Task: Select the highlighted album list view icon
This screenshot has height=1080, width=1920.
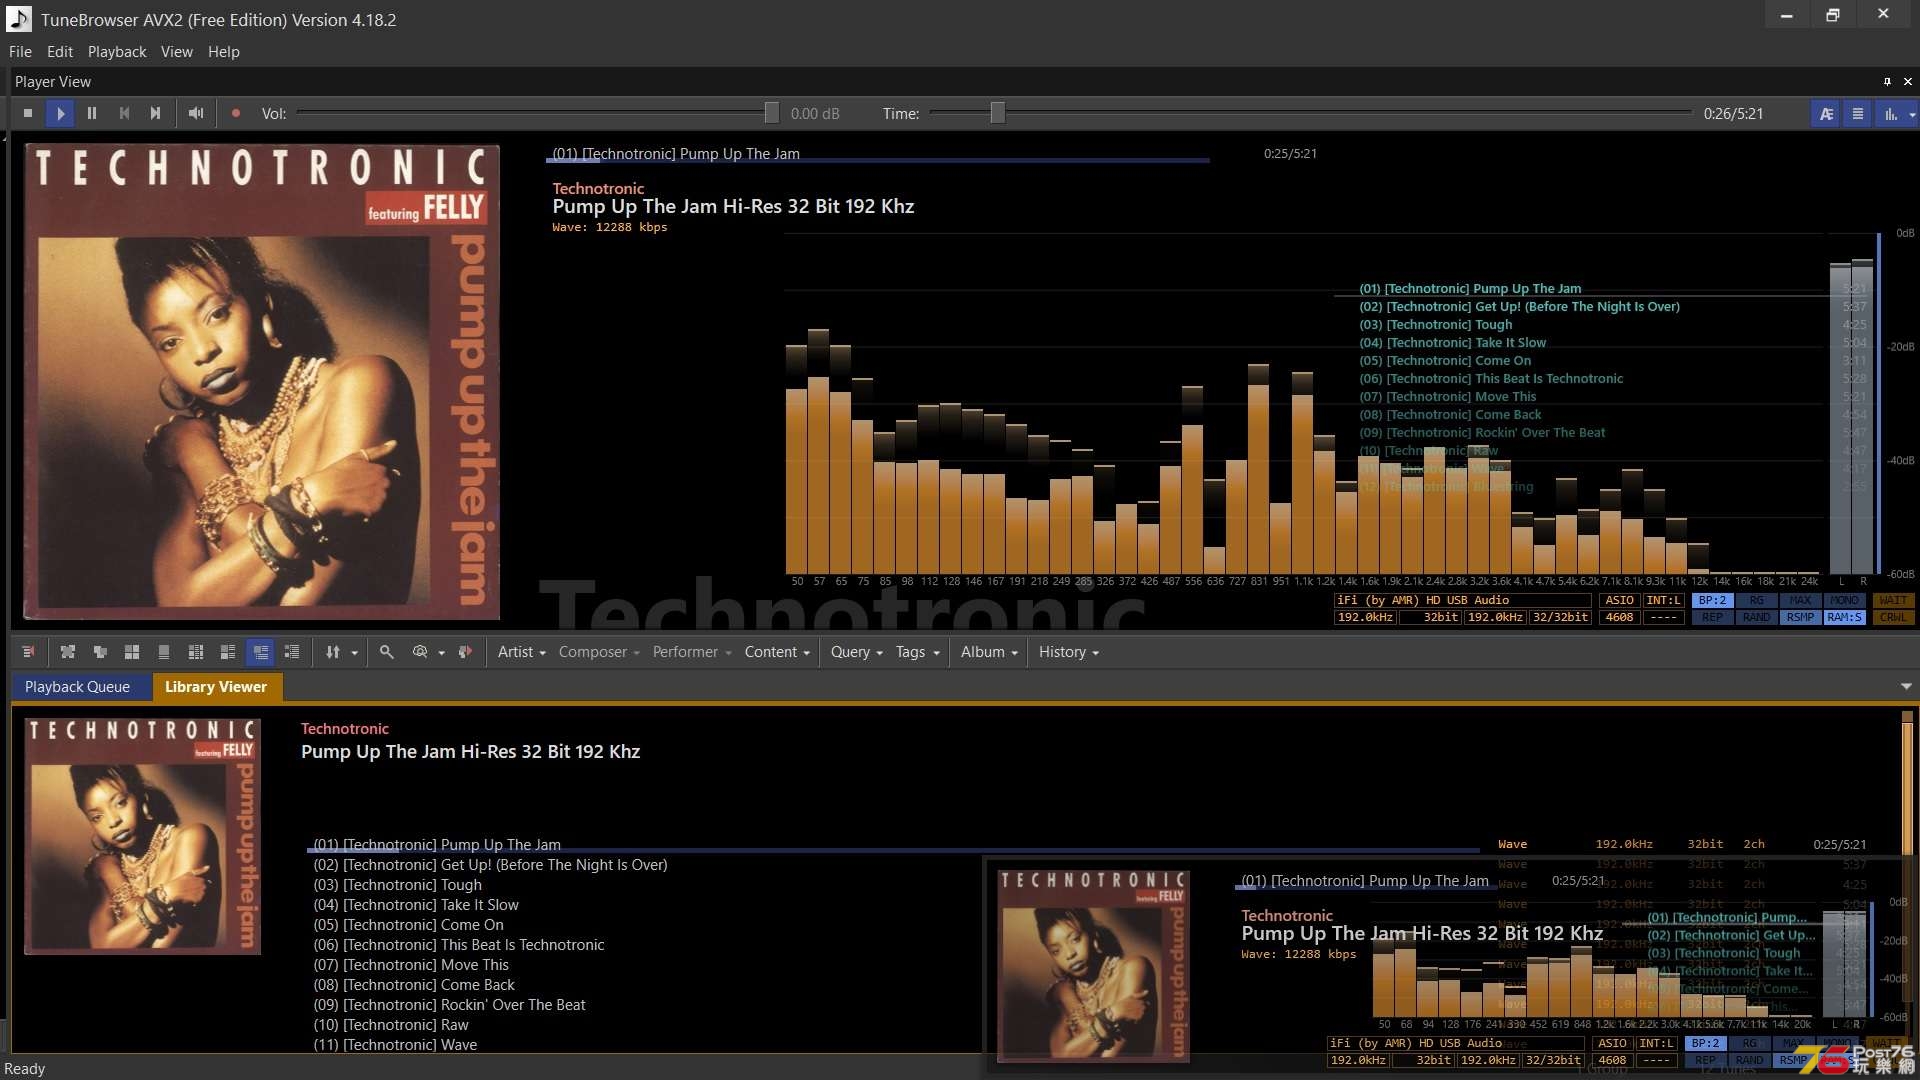Action: (260, 652)
